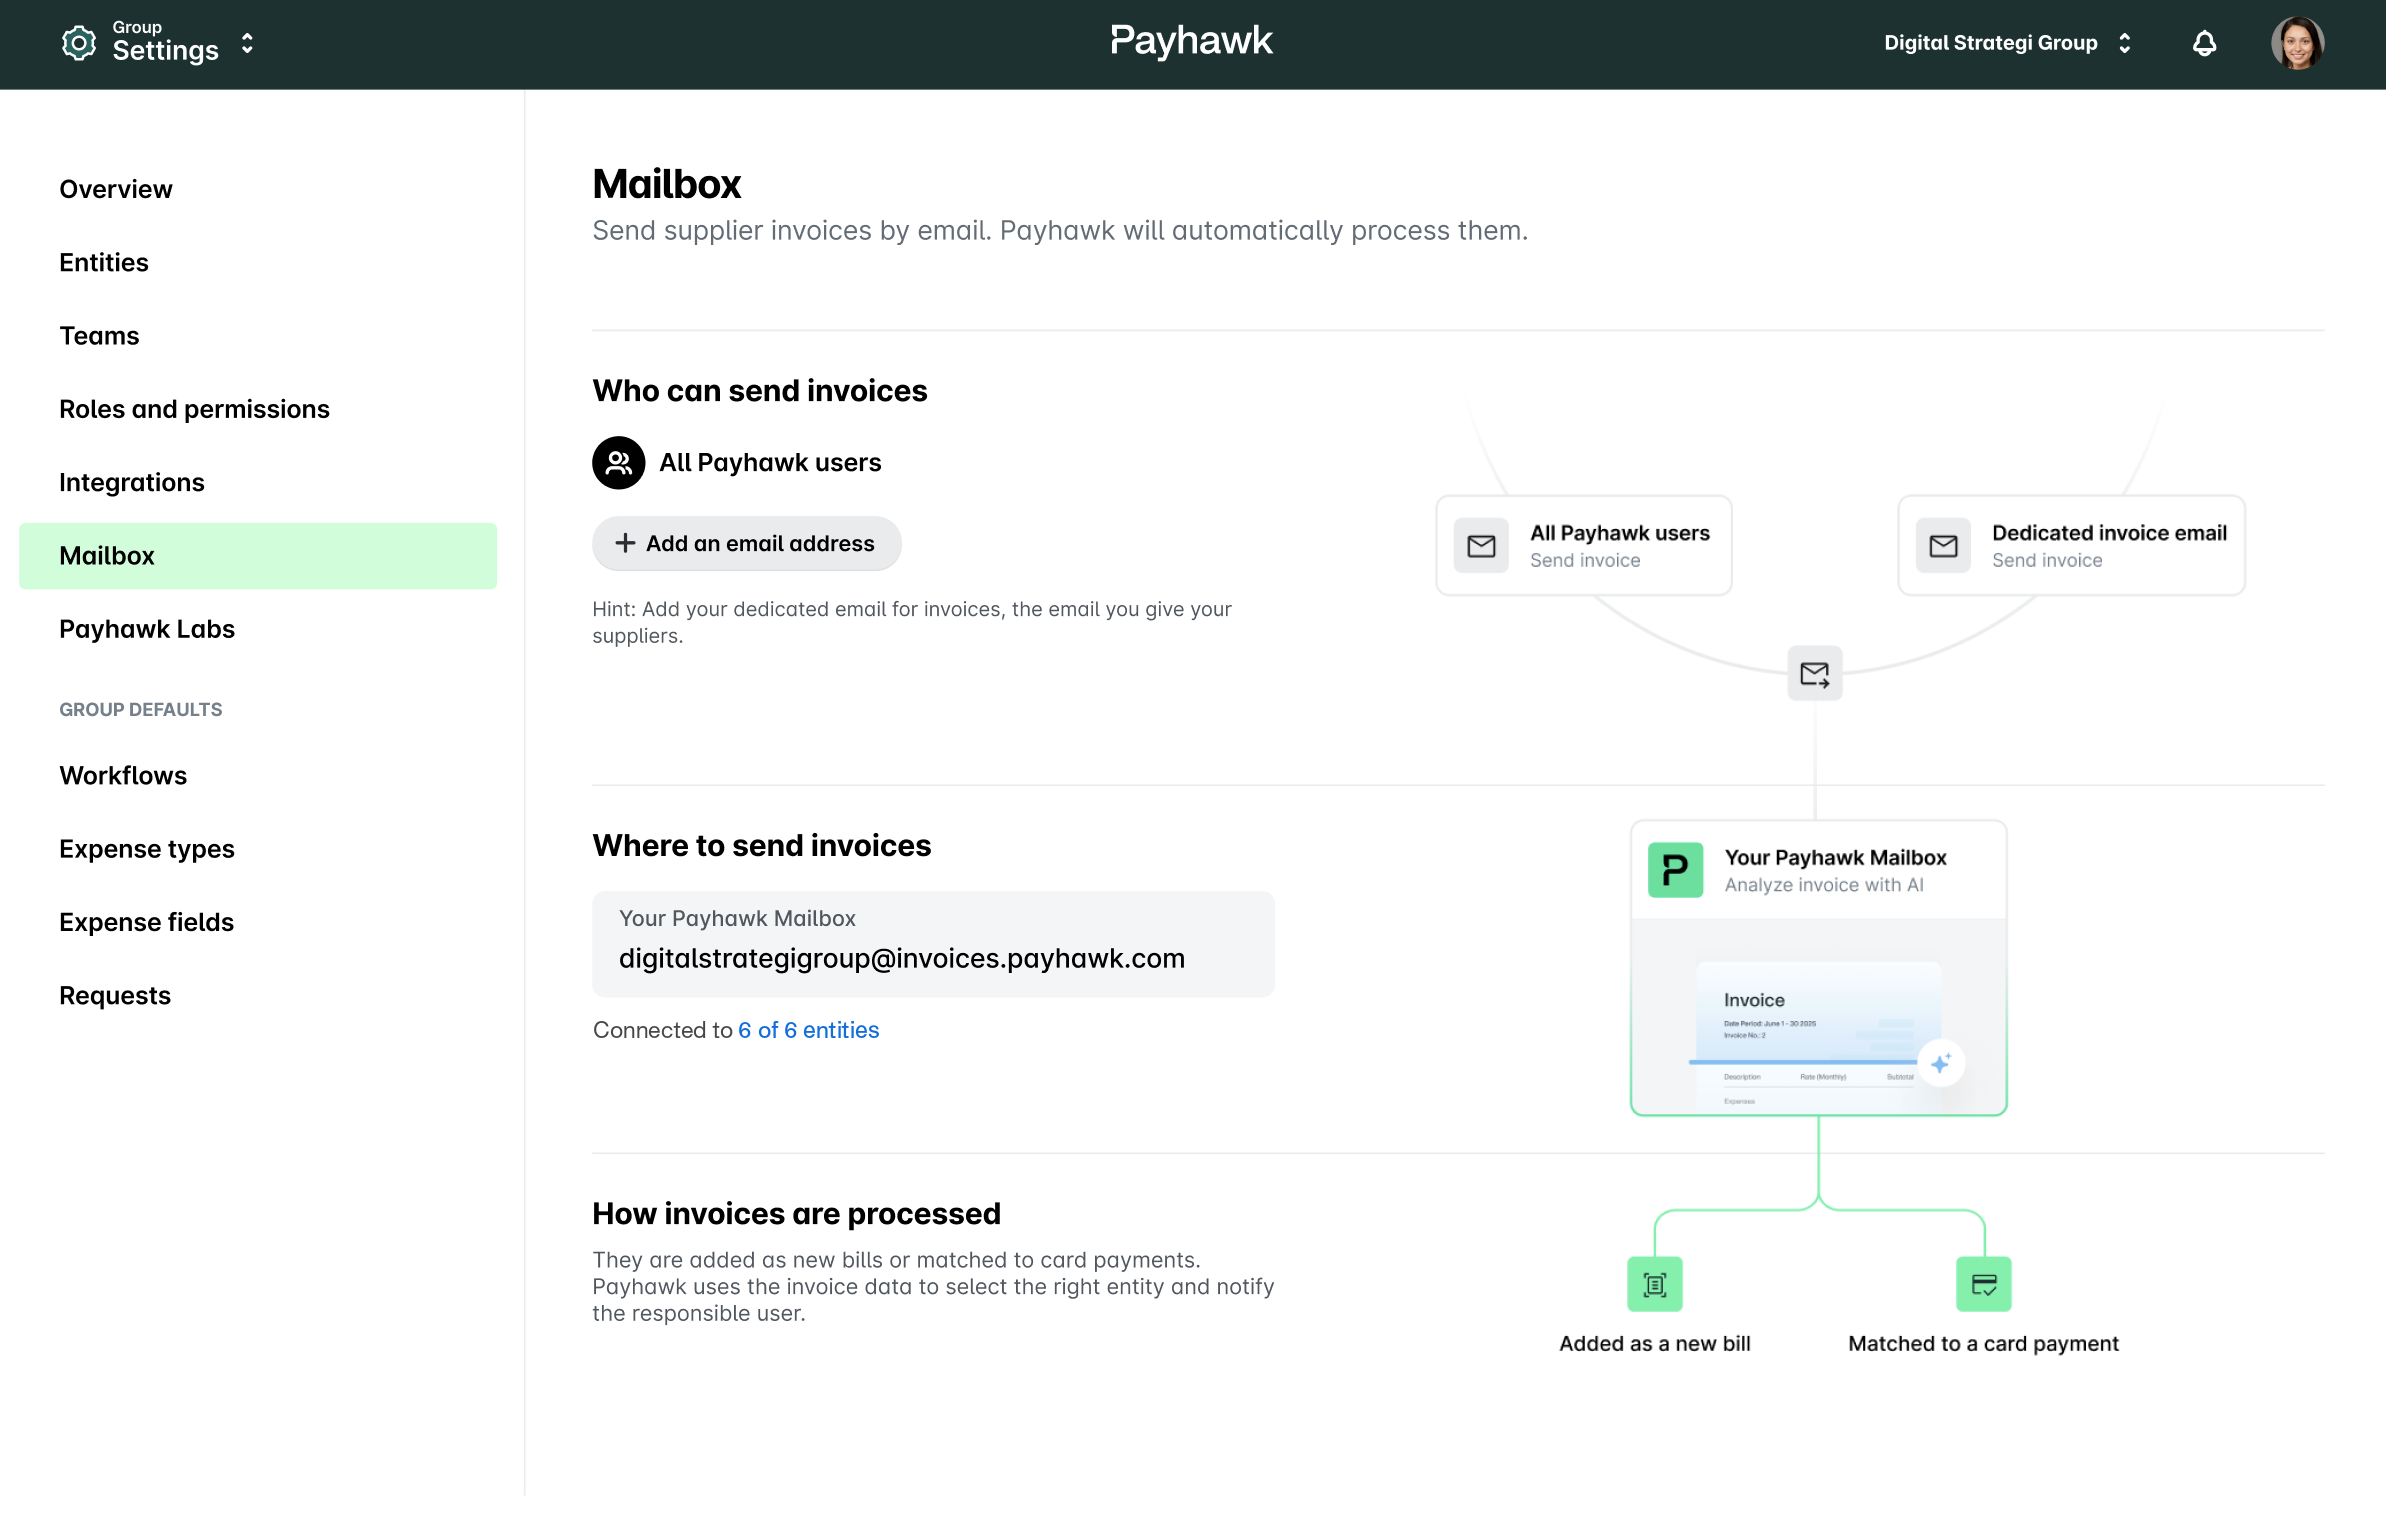Click 'Added as a new bill' label
This screenshot has width=2386, height=1540.
[1655, 1344]
